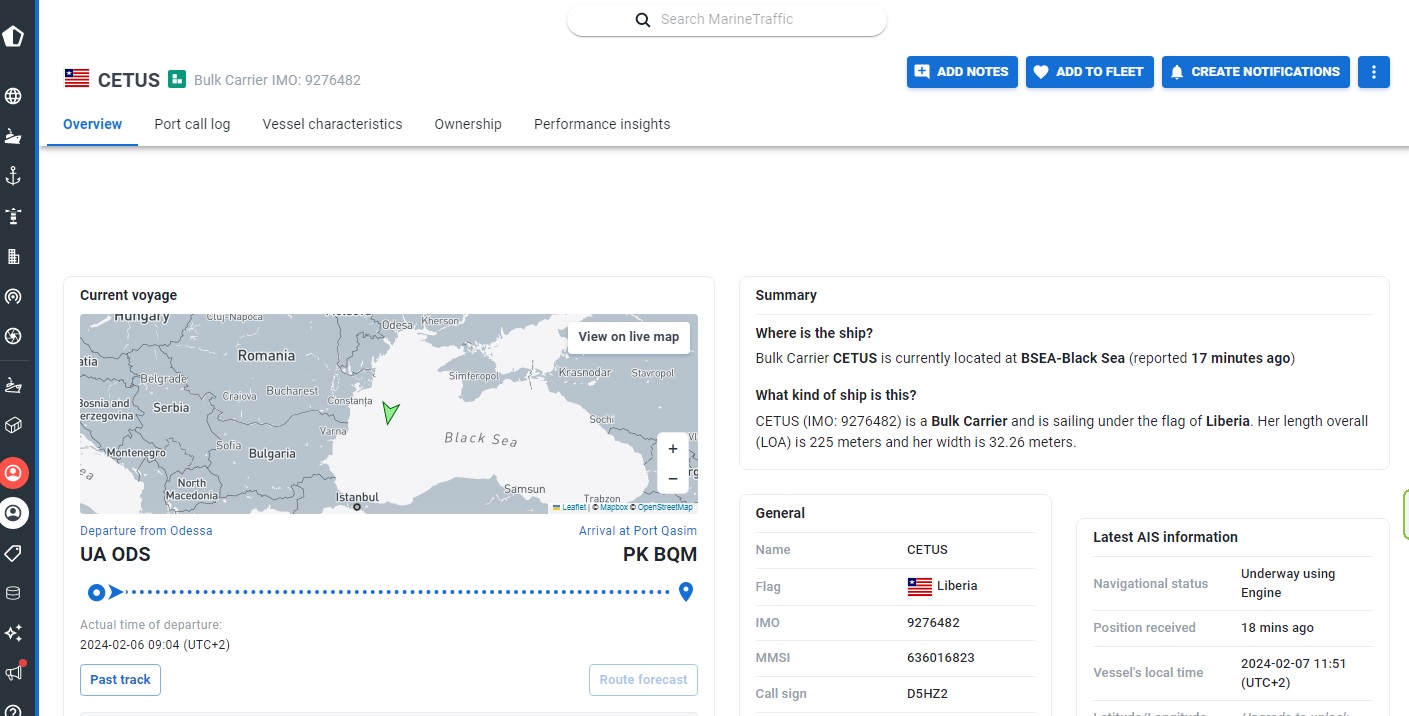The image size is (1409, 716).
Task: Open the megaphone announcements icon
Action: tap(14, 672)
